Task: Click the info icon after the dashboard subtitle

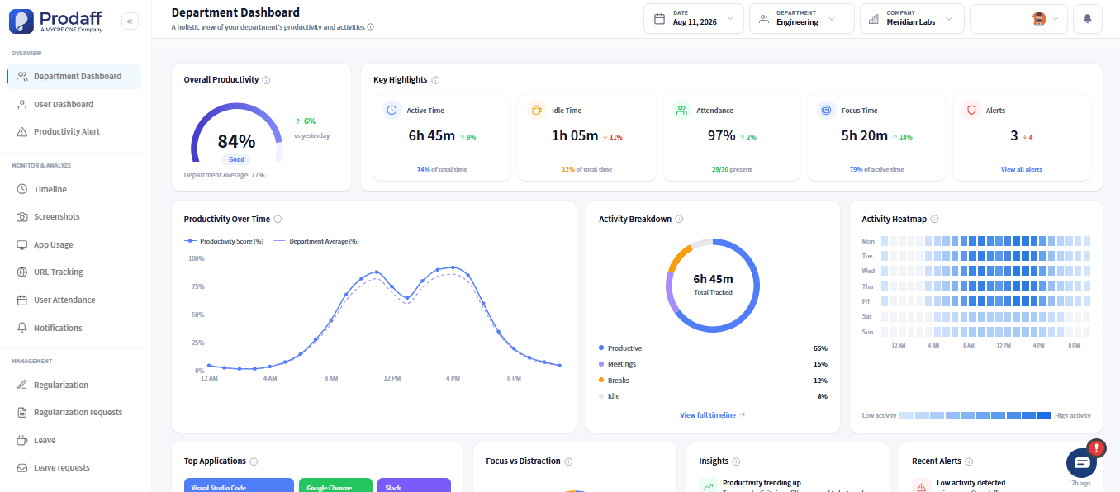Action: click(371, 27)
